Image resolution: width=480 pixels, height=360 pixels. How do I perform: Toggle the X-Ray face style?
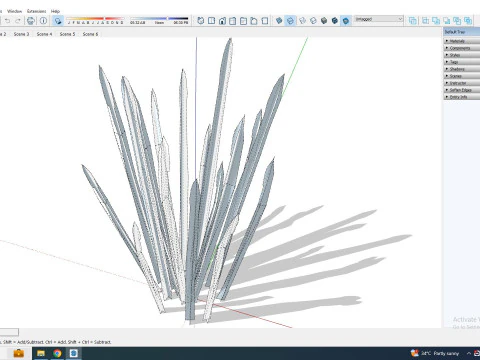pos(279,21)
